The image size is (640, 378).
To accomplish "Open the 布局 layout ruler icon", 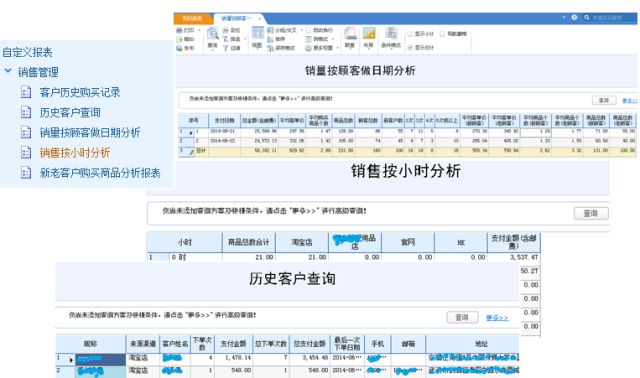I will coord(369,33).
